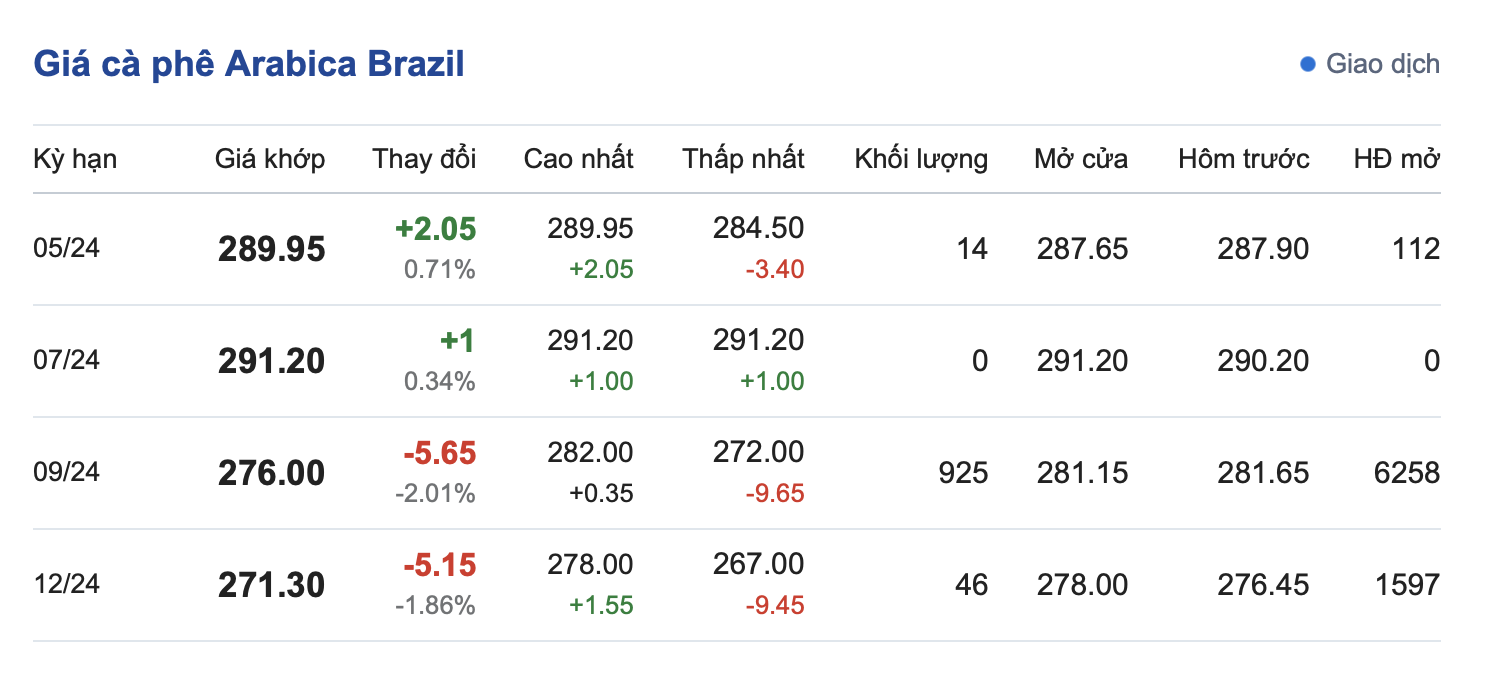Click matched price 271.30

pyautogui.click(x=272, y=585)
